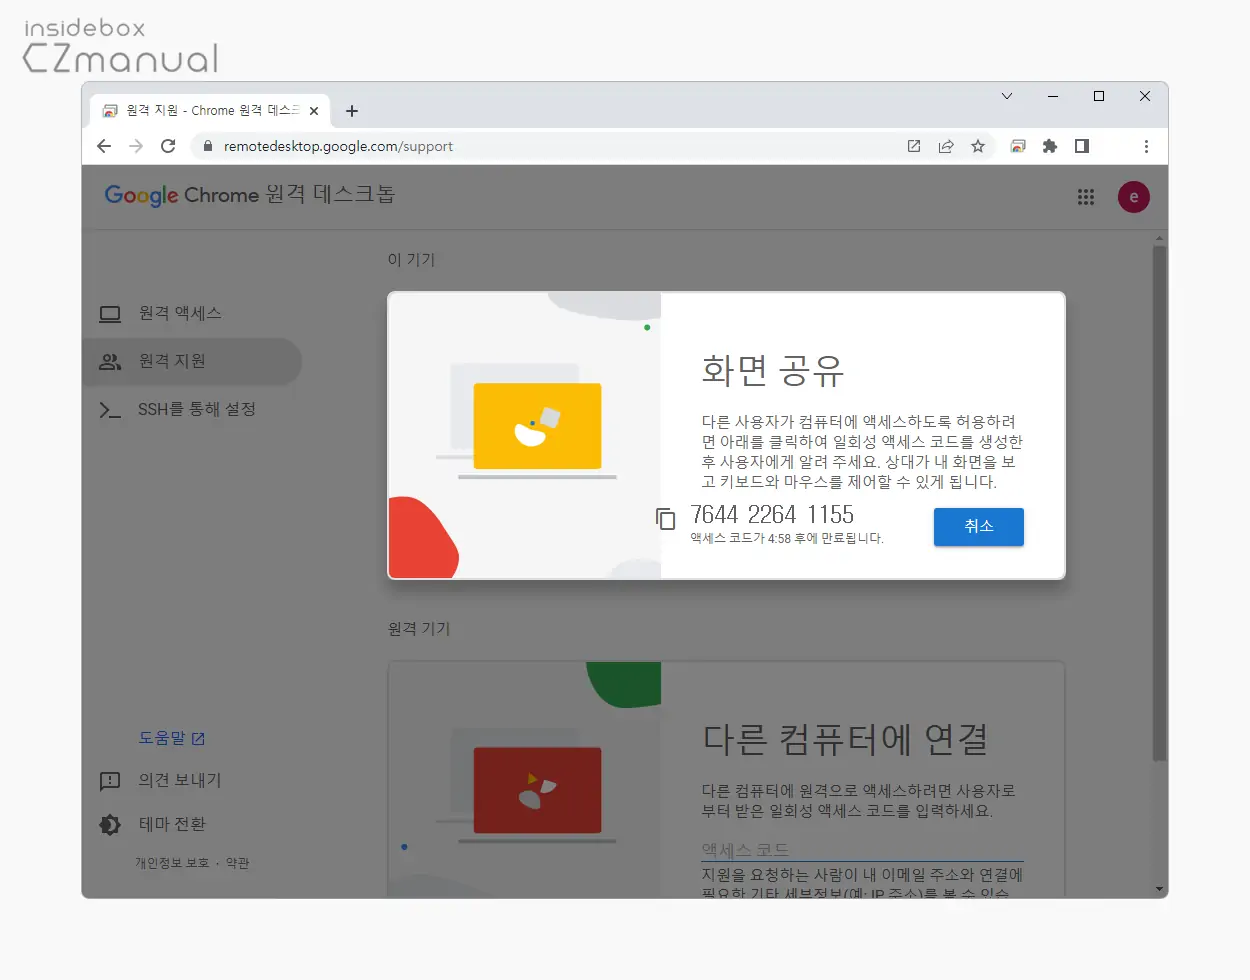Click the browser forward arrow
1250x980 pixels.
click(136, 146)
